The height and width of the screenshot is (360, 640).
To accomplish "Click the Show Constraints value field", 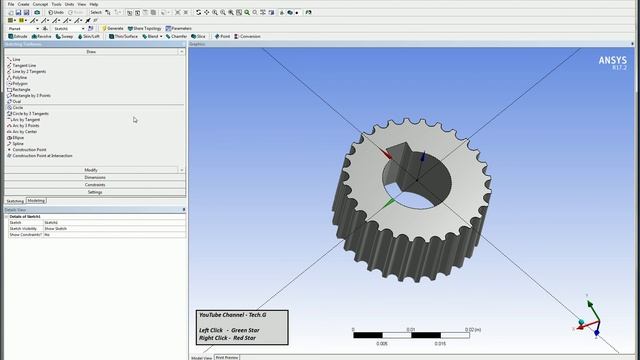I will pyautogui.click(x=114, y=235).
